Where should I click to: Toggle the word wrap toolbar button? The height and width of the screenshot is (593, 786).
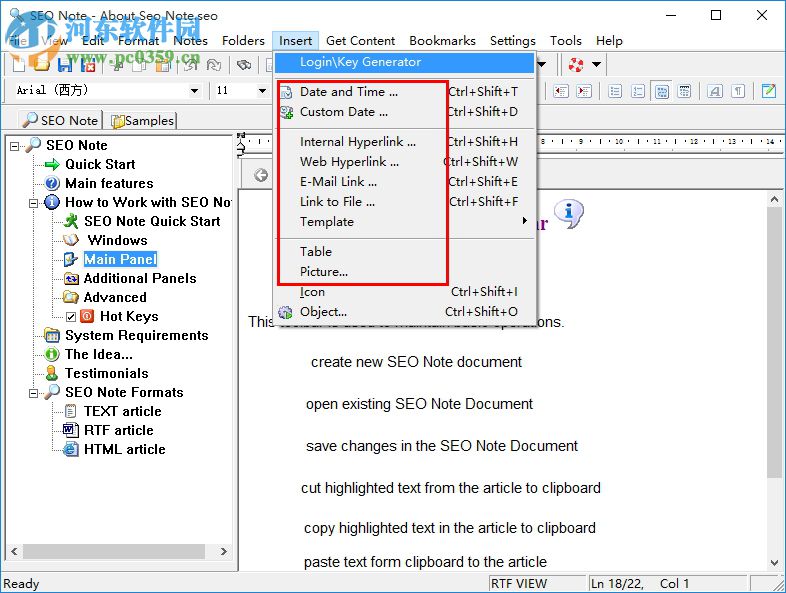[662, 91]
